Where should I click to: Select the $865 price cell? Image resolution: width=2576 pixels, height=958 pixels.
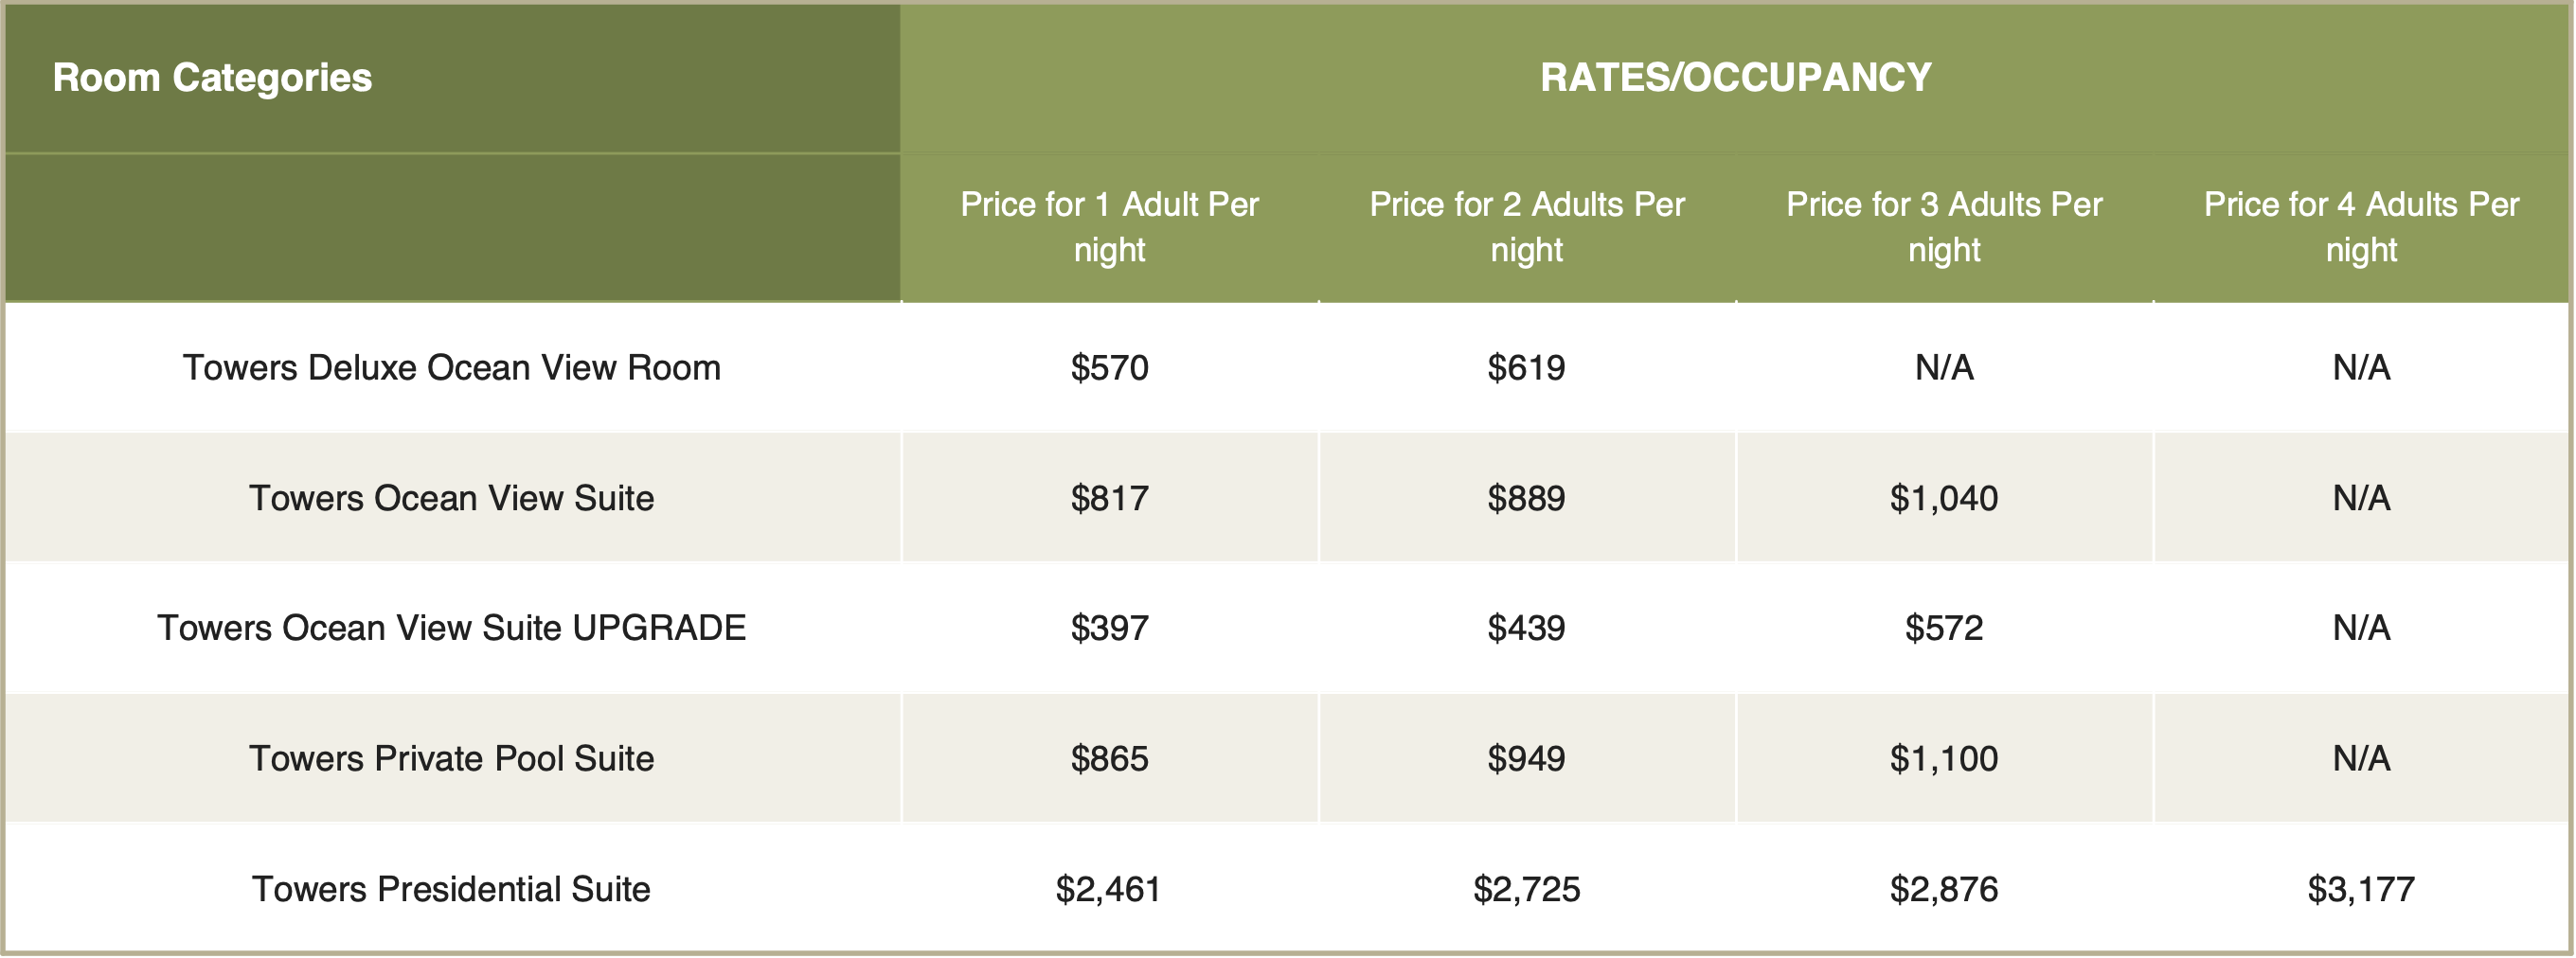pyautogui.click(x=1109, y=759)
